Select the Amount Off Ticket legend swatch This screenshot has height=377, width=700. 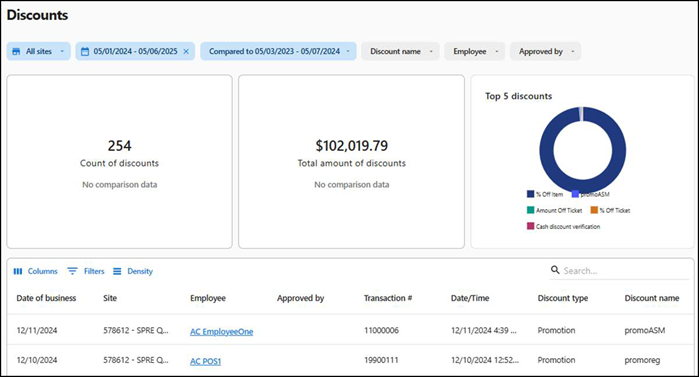click(530, 210)
